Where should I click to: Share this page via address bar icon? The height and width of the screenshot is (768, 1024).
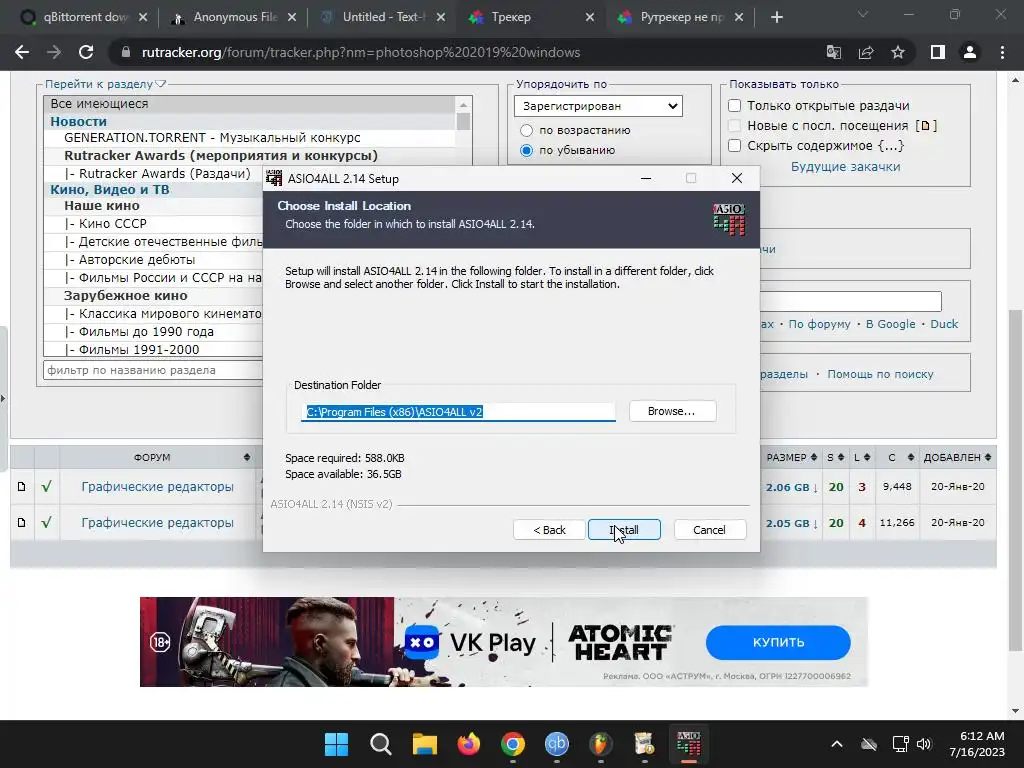[x=866, y=52]
